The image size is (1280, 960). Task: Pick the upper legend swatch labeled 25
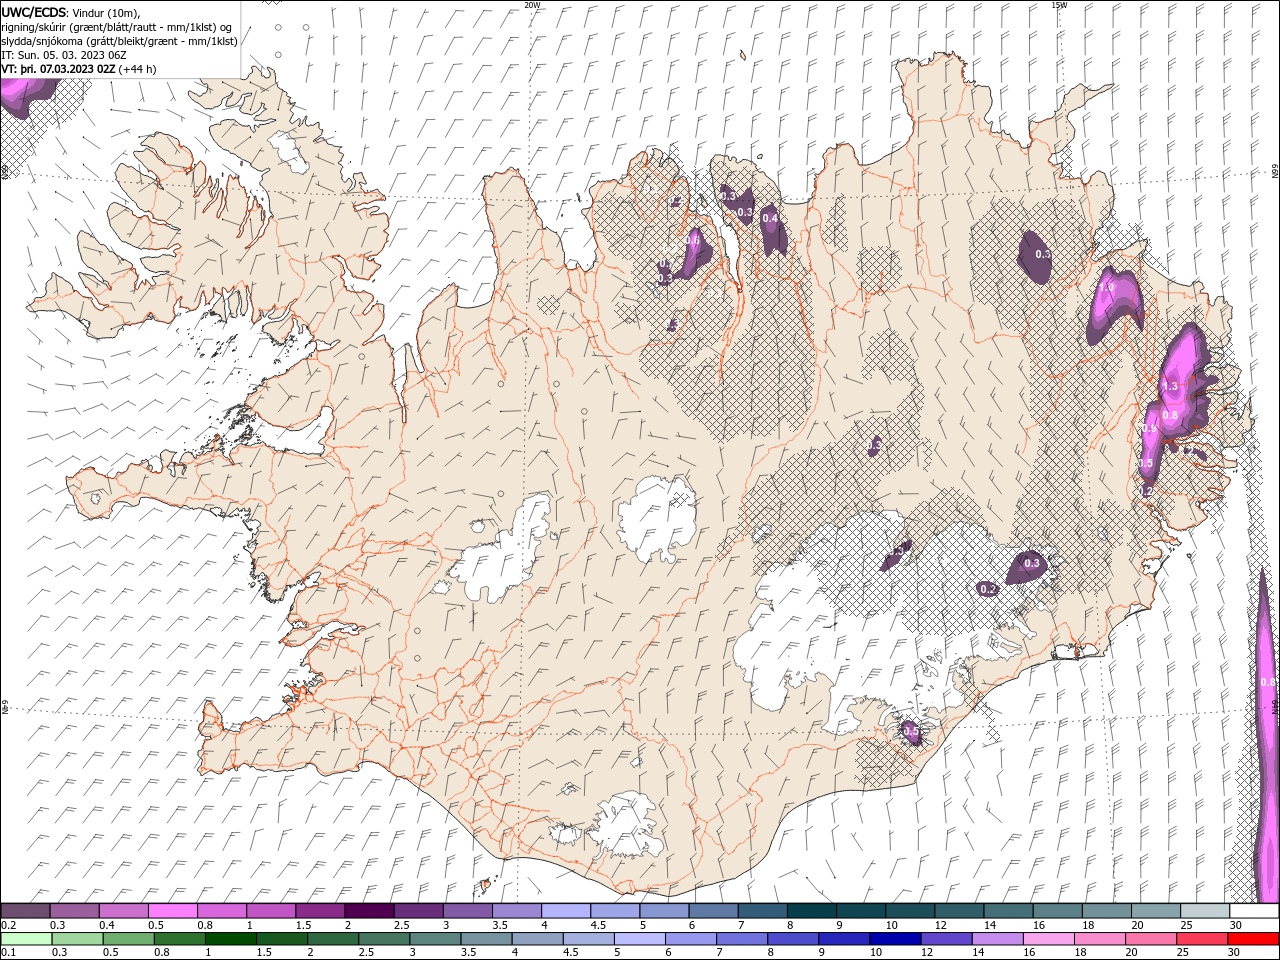(x=1206, y=911)
